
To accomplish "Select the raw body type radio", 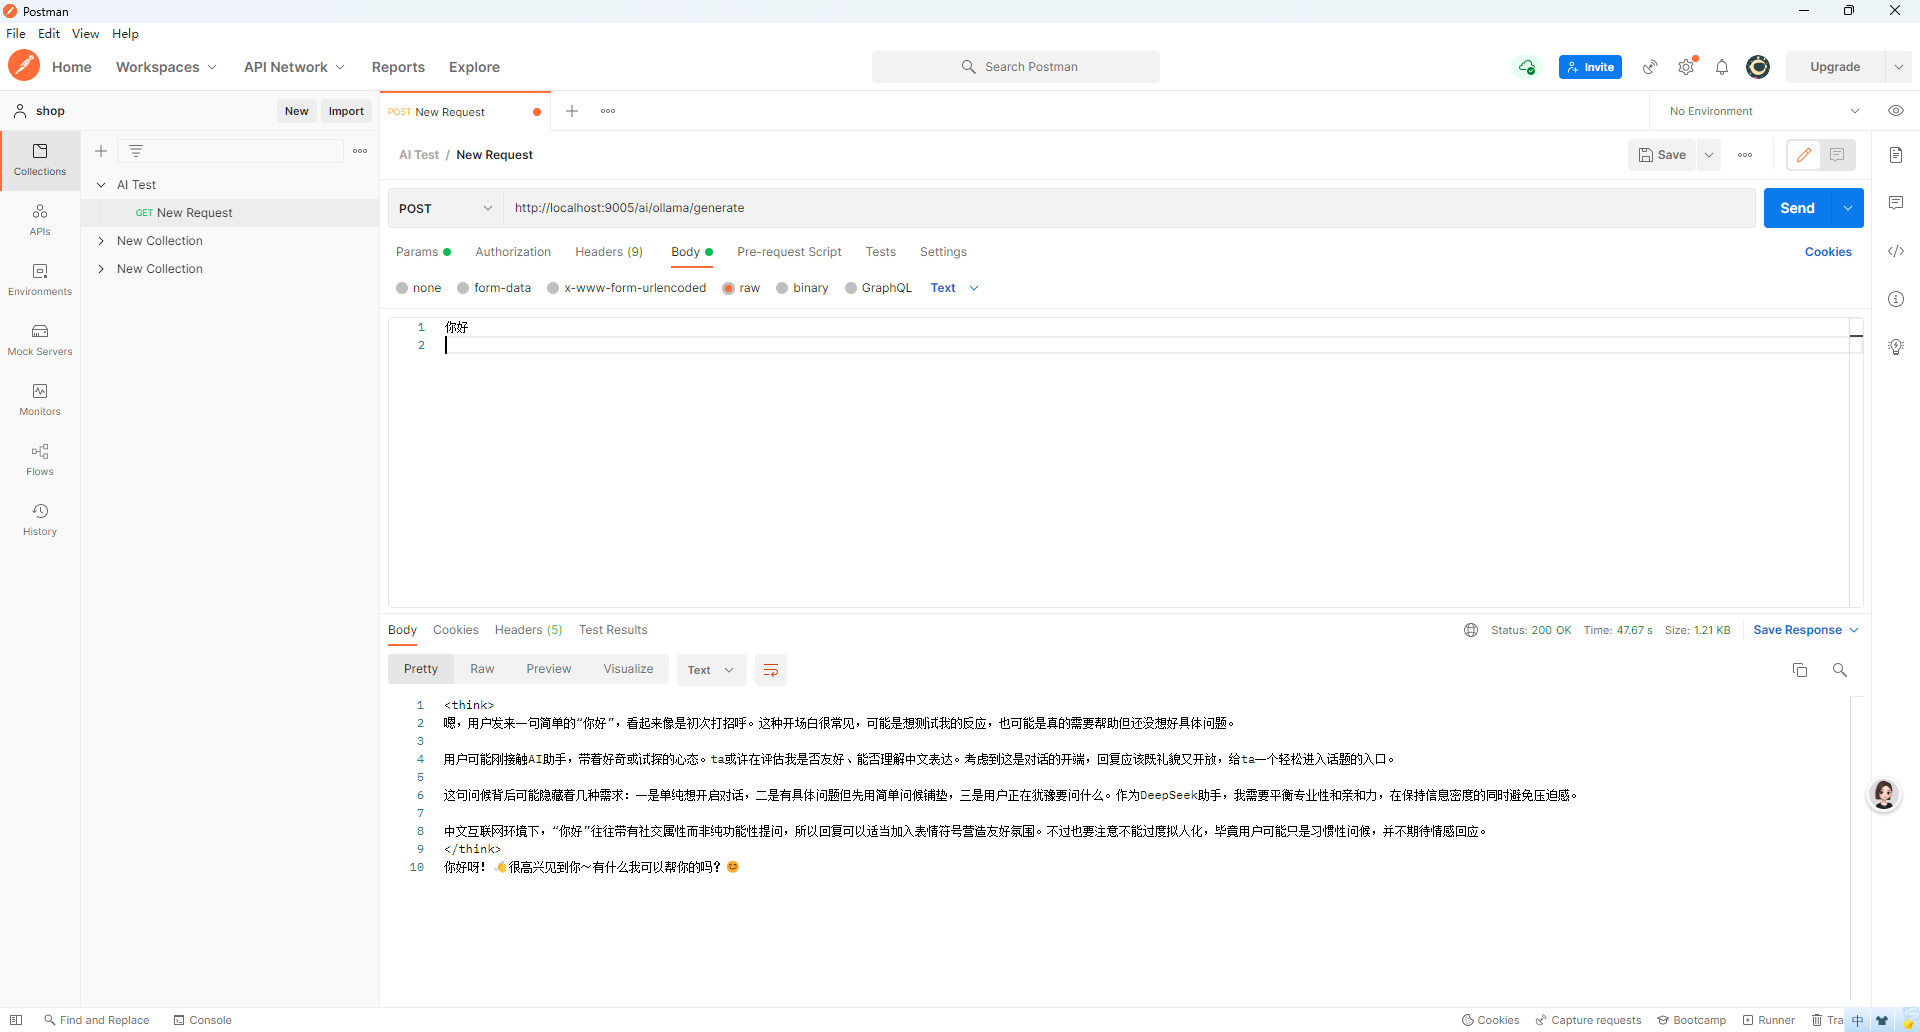I will click(x=729, y=288).
